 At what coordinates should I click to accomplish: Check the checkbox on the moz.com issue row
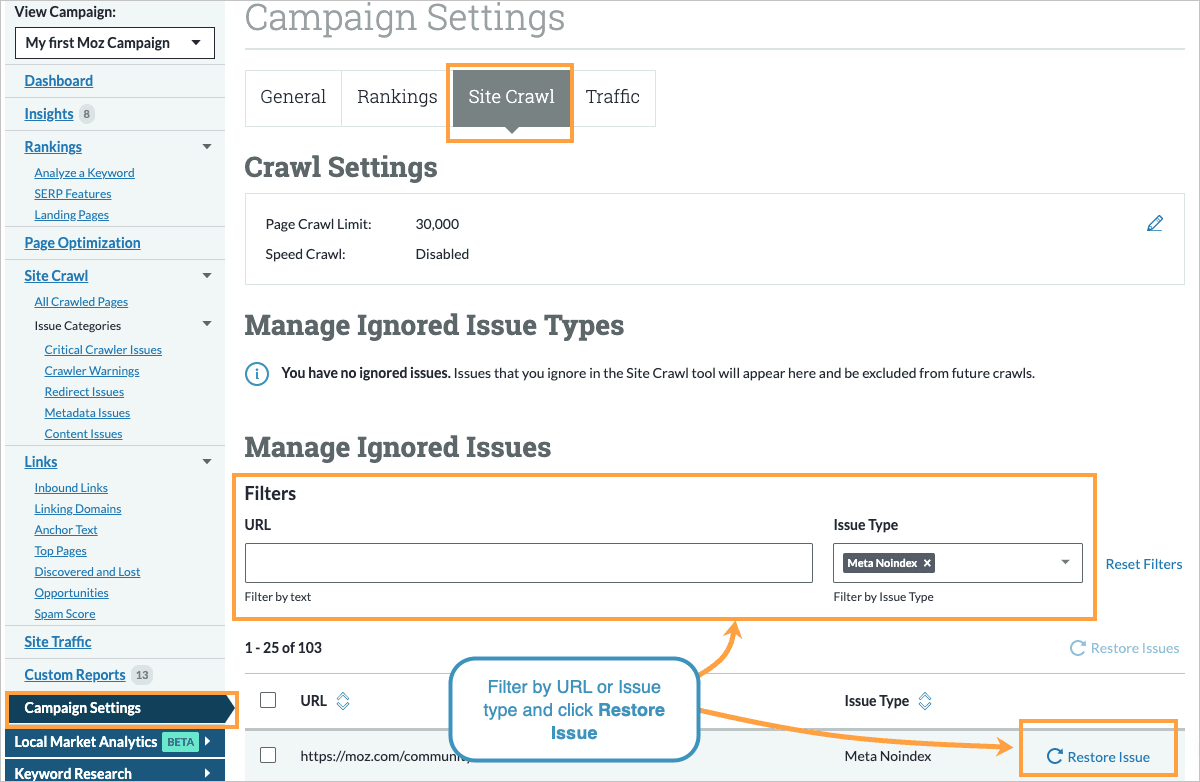[x=268, y=756]
